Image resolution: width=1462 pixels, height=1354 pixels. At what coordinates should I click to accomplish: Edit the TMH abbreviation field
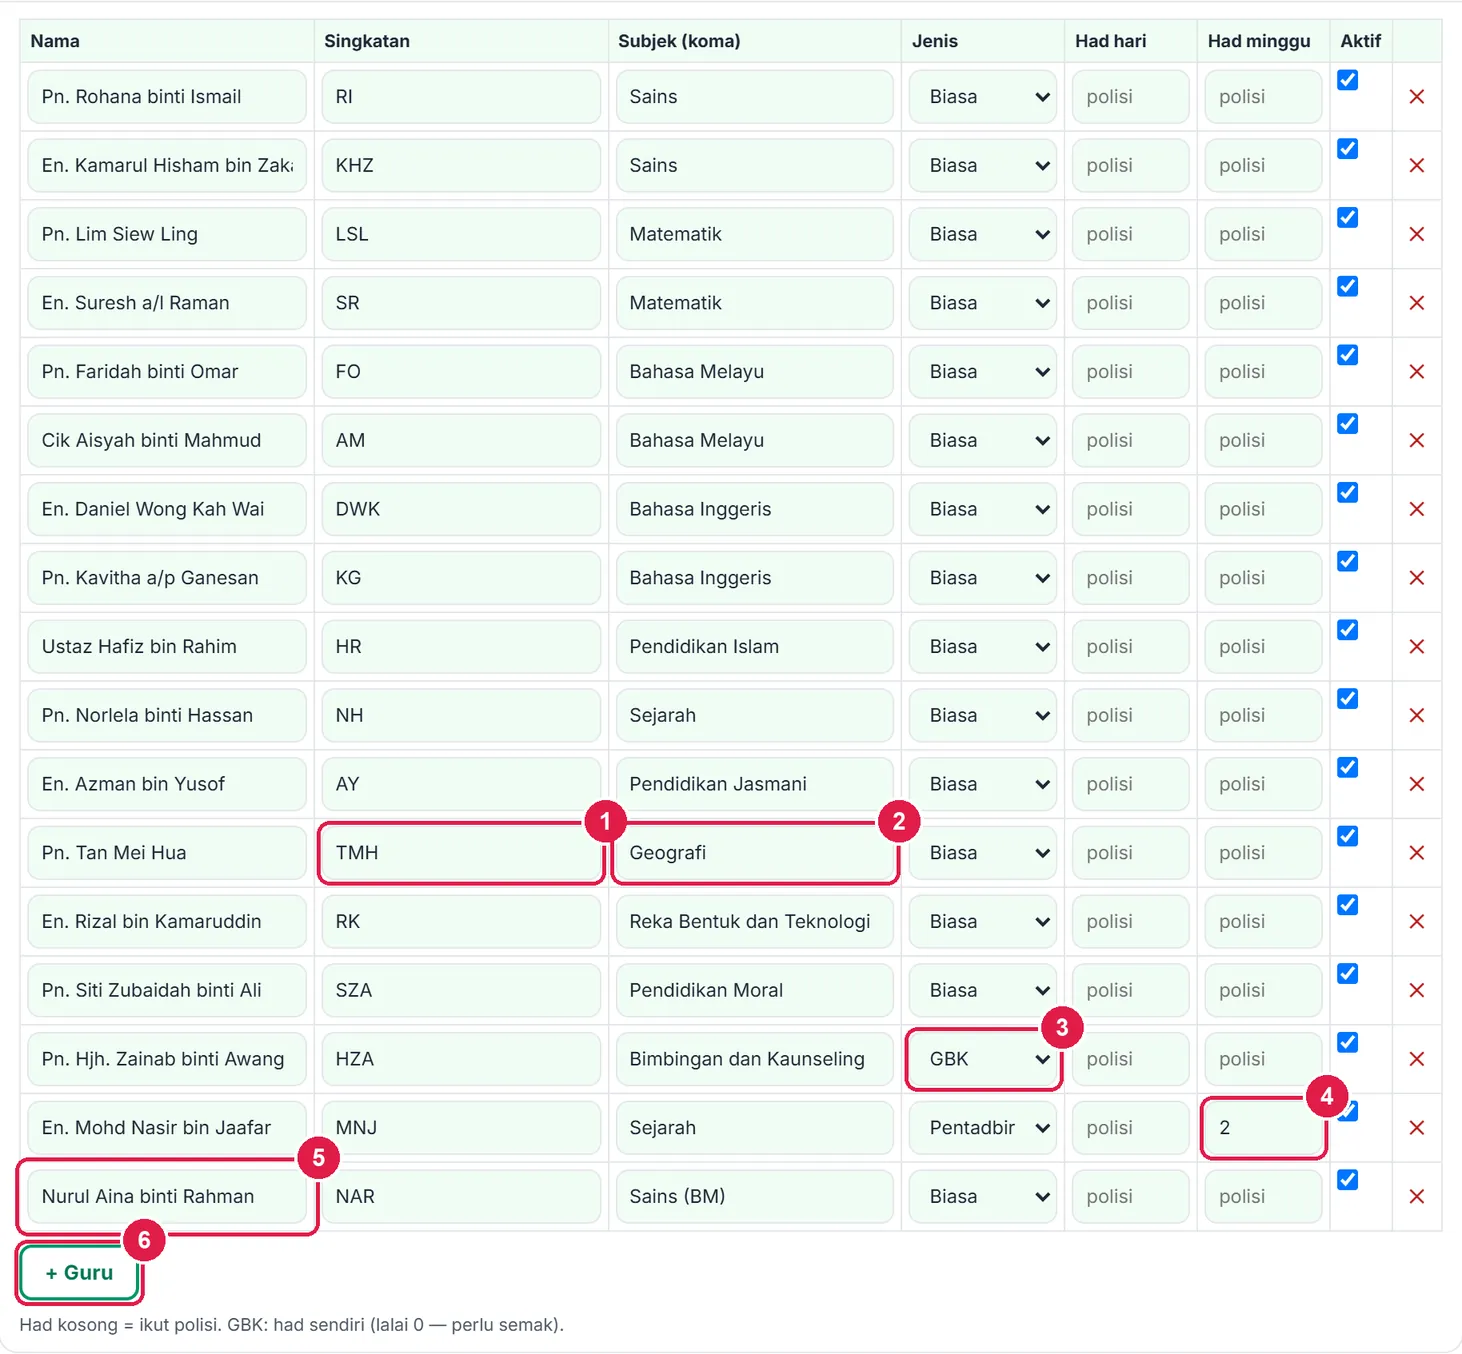[461, 853]
